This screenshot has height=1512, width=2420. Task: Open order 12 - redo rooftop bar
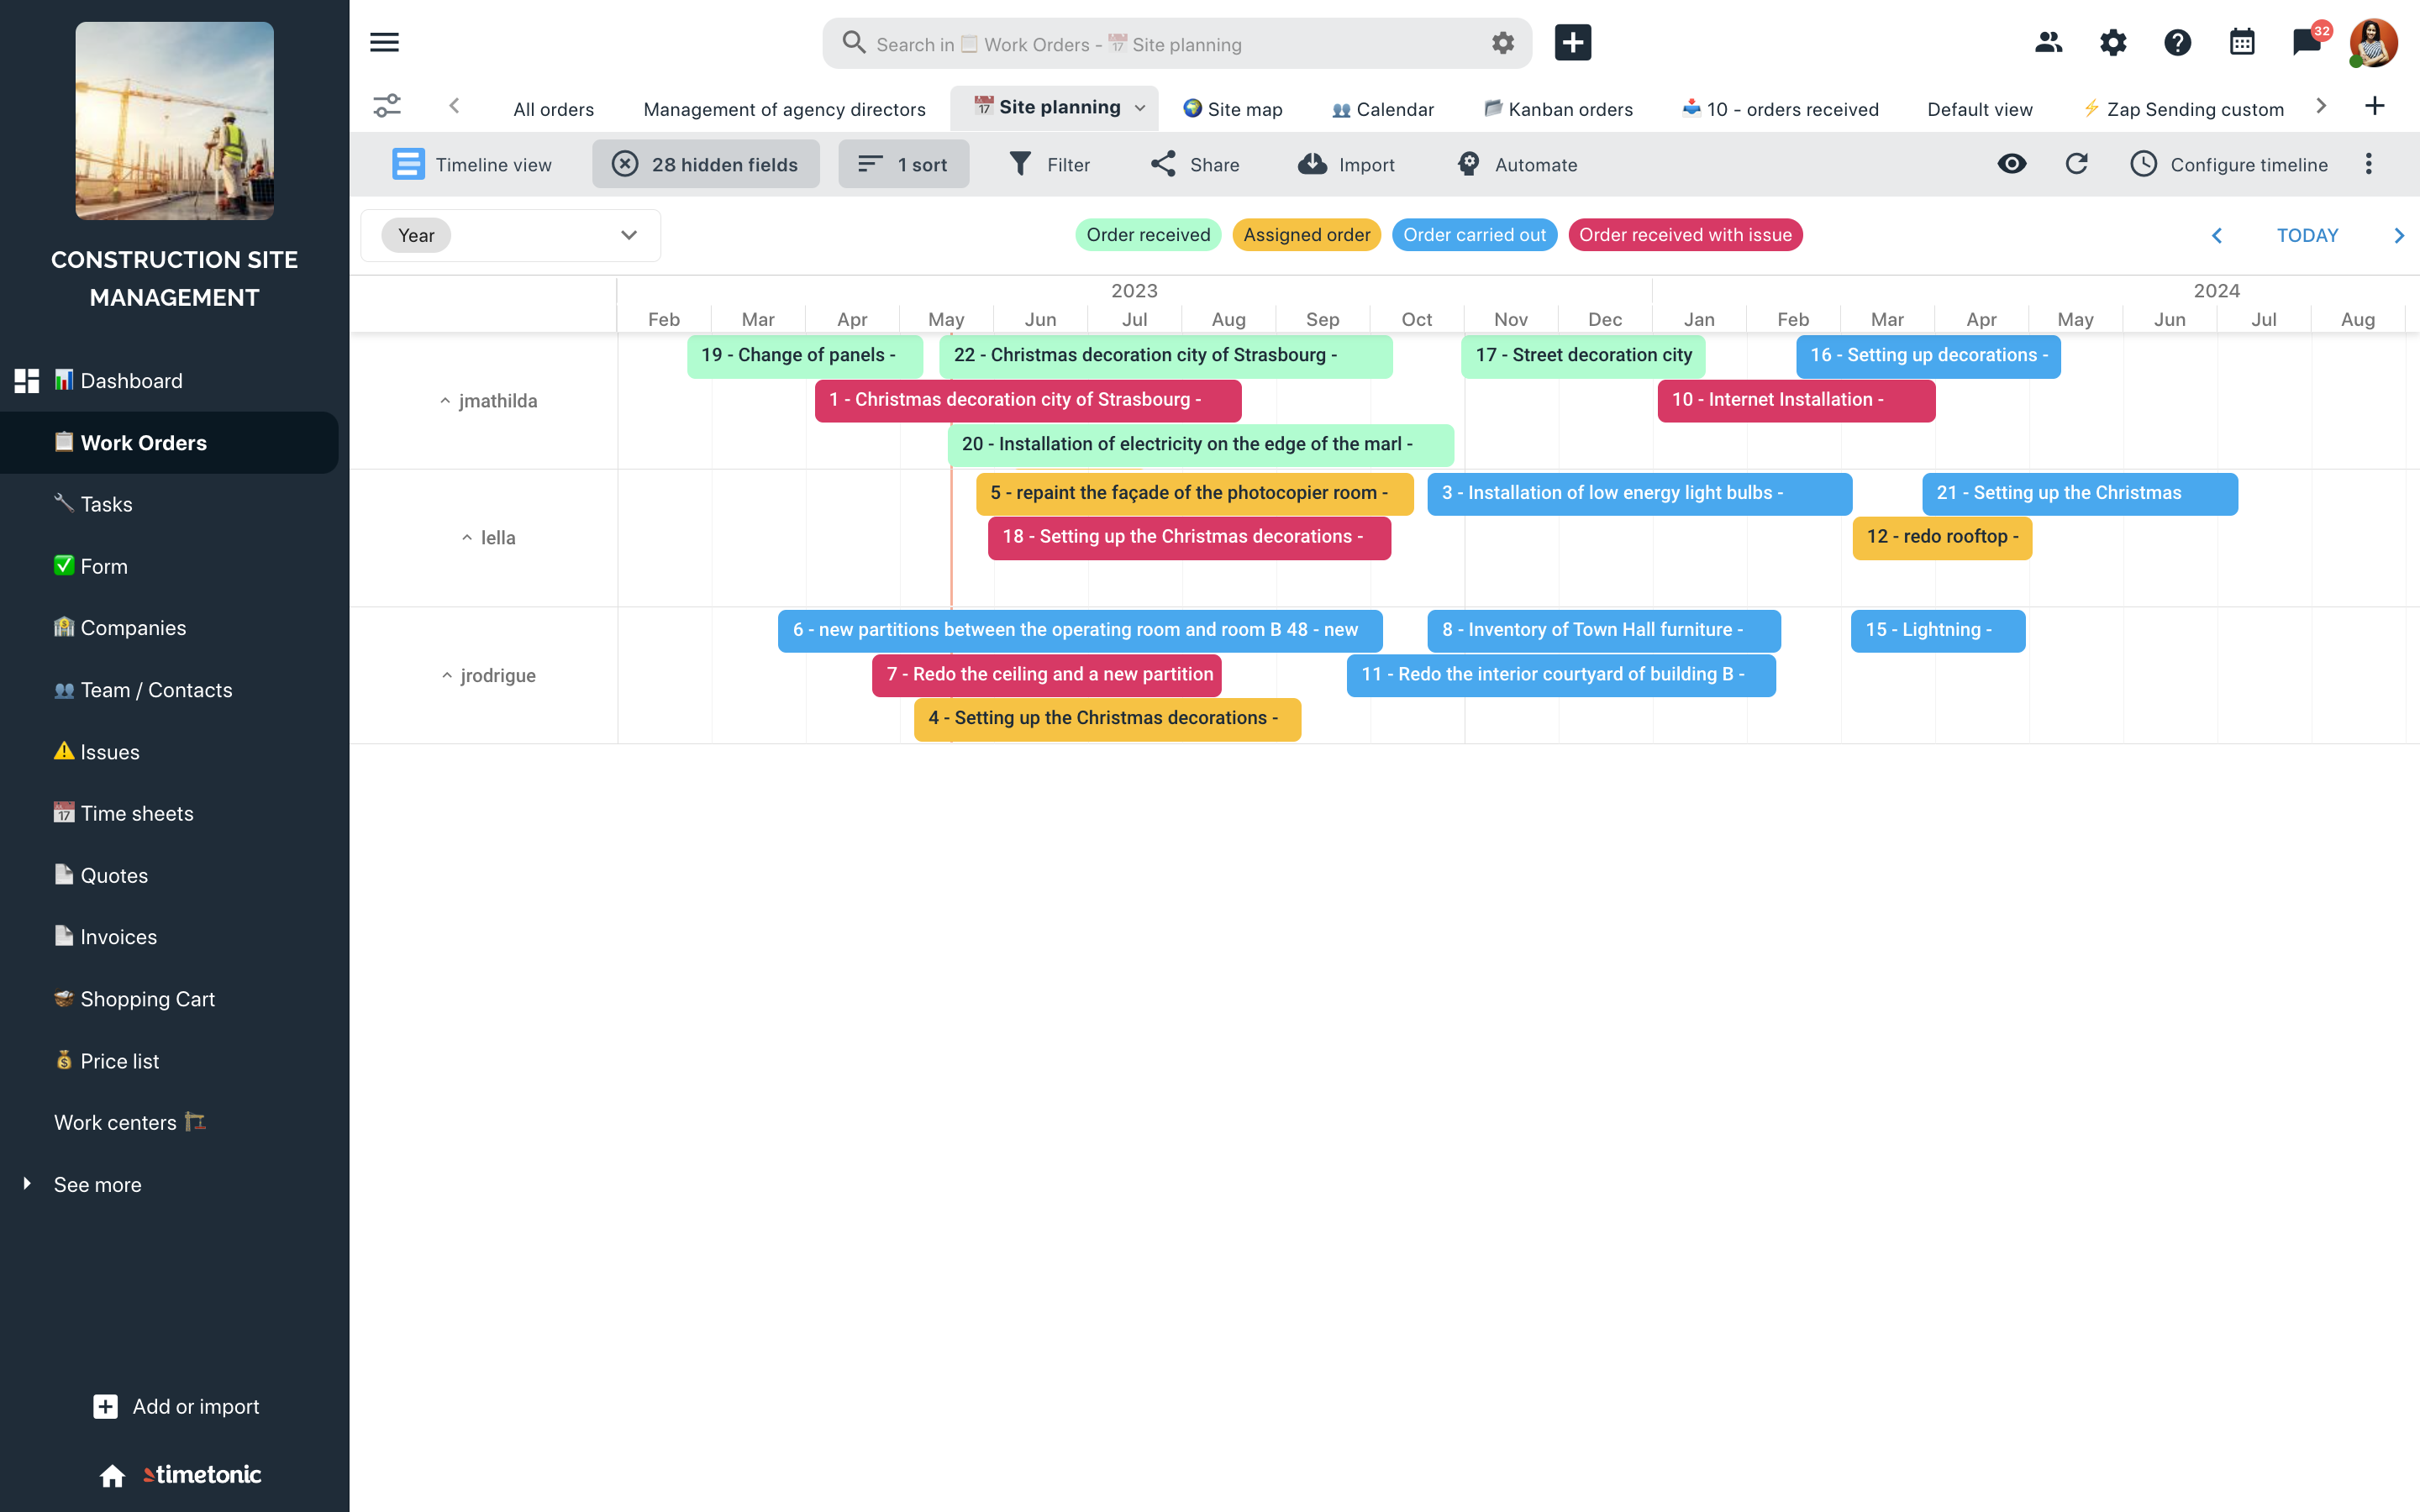(1942, 537)
